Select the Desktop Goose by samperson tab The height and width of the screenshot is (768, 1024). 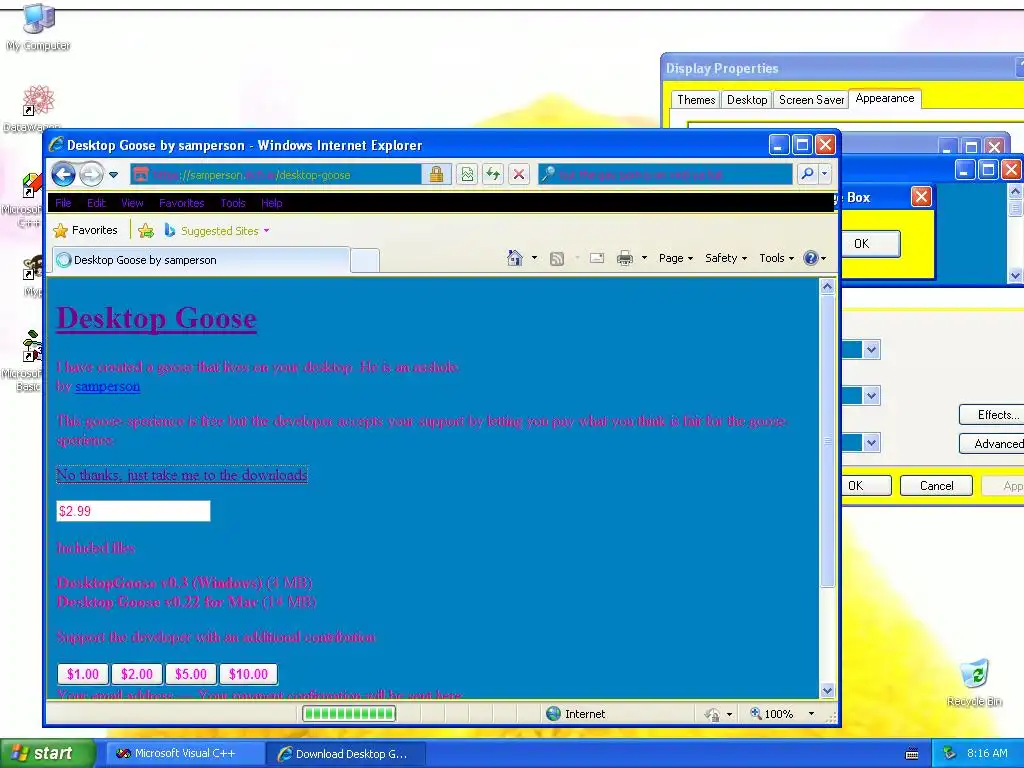click(200, 260)
